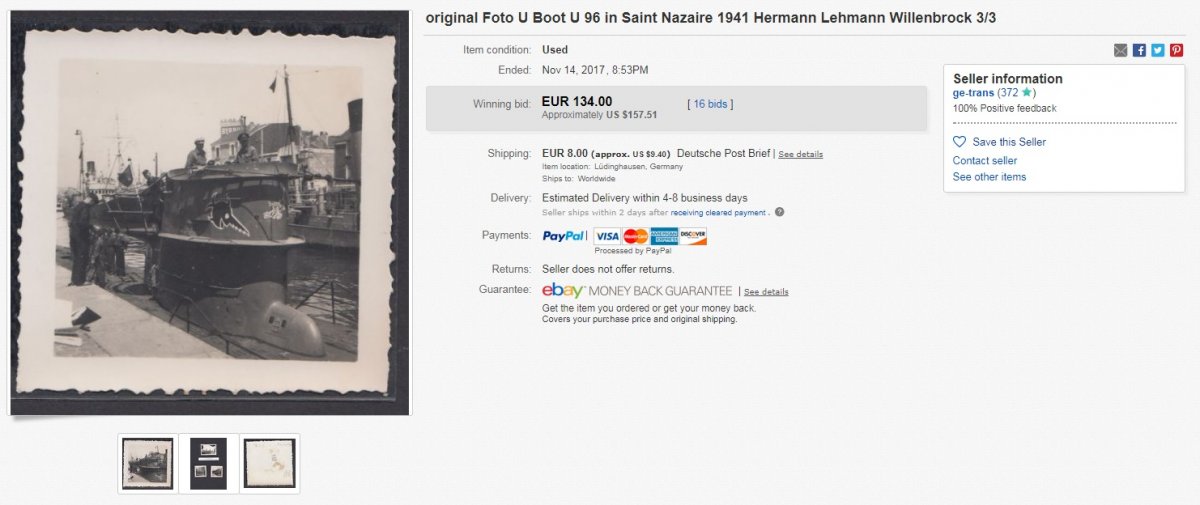
Task: Share listing on Twitter
Action: pos(1158,50)
